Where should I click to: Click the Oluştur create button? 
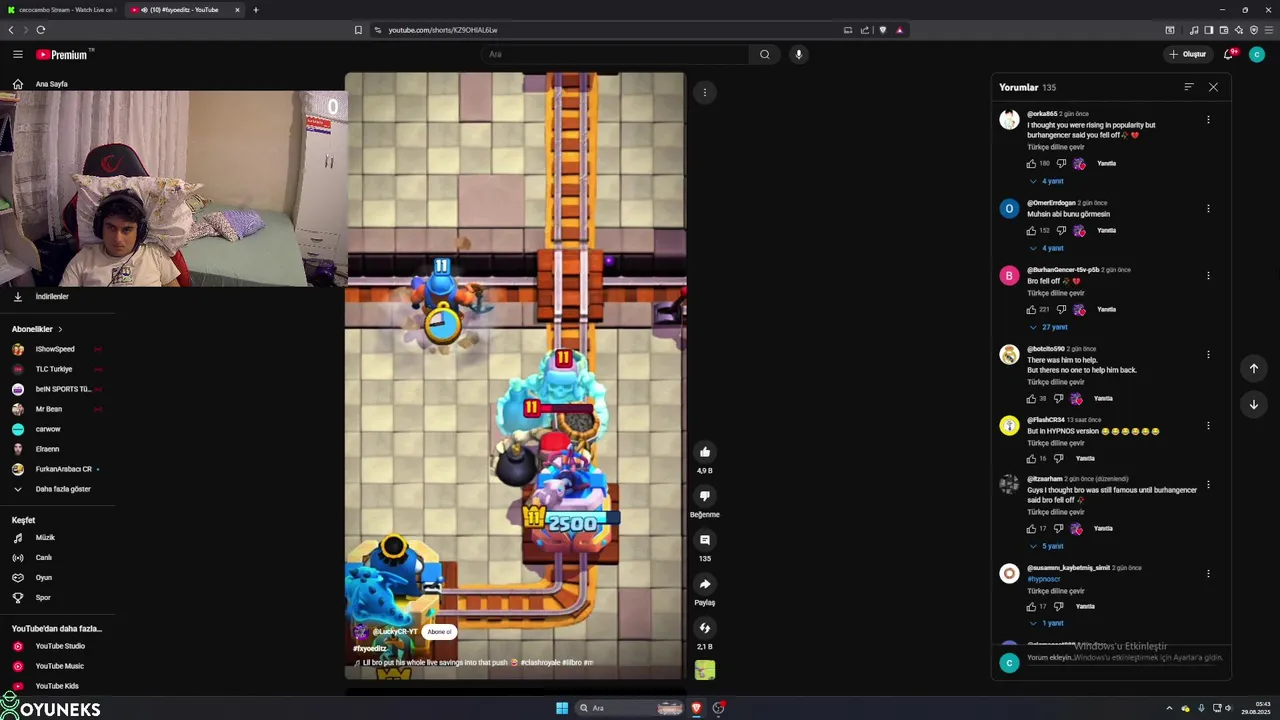click(x=1188, y=54)
